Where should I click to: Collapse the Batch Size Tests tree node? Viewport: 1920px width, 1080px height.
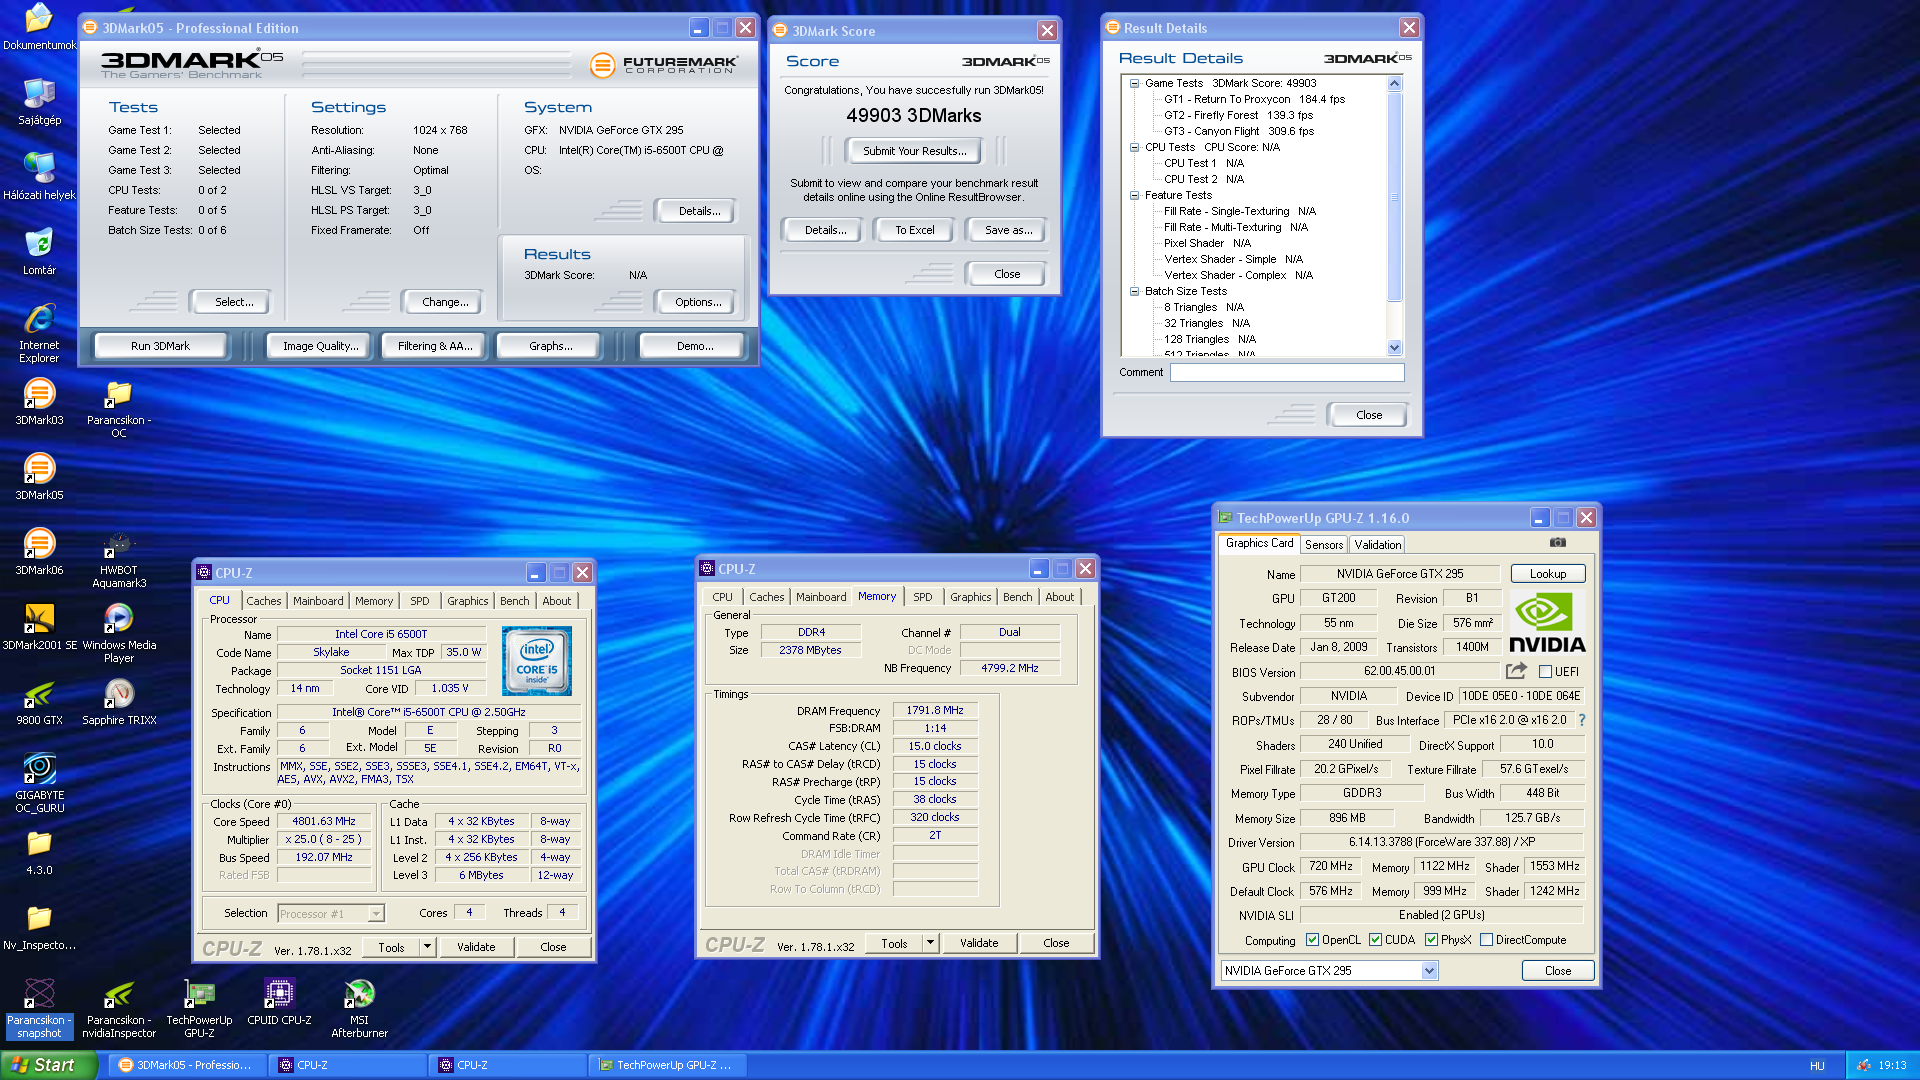pos(1135,292)
